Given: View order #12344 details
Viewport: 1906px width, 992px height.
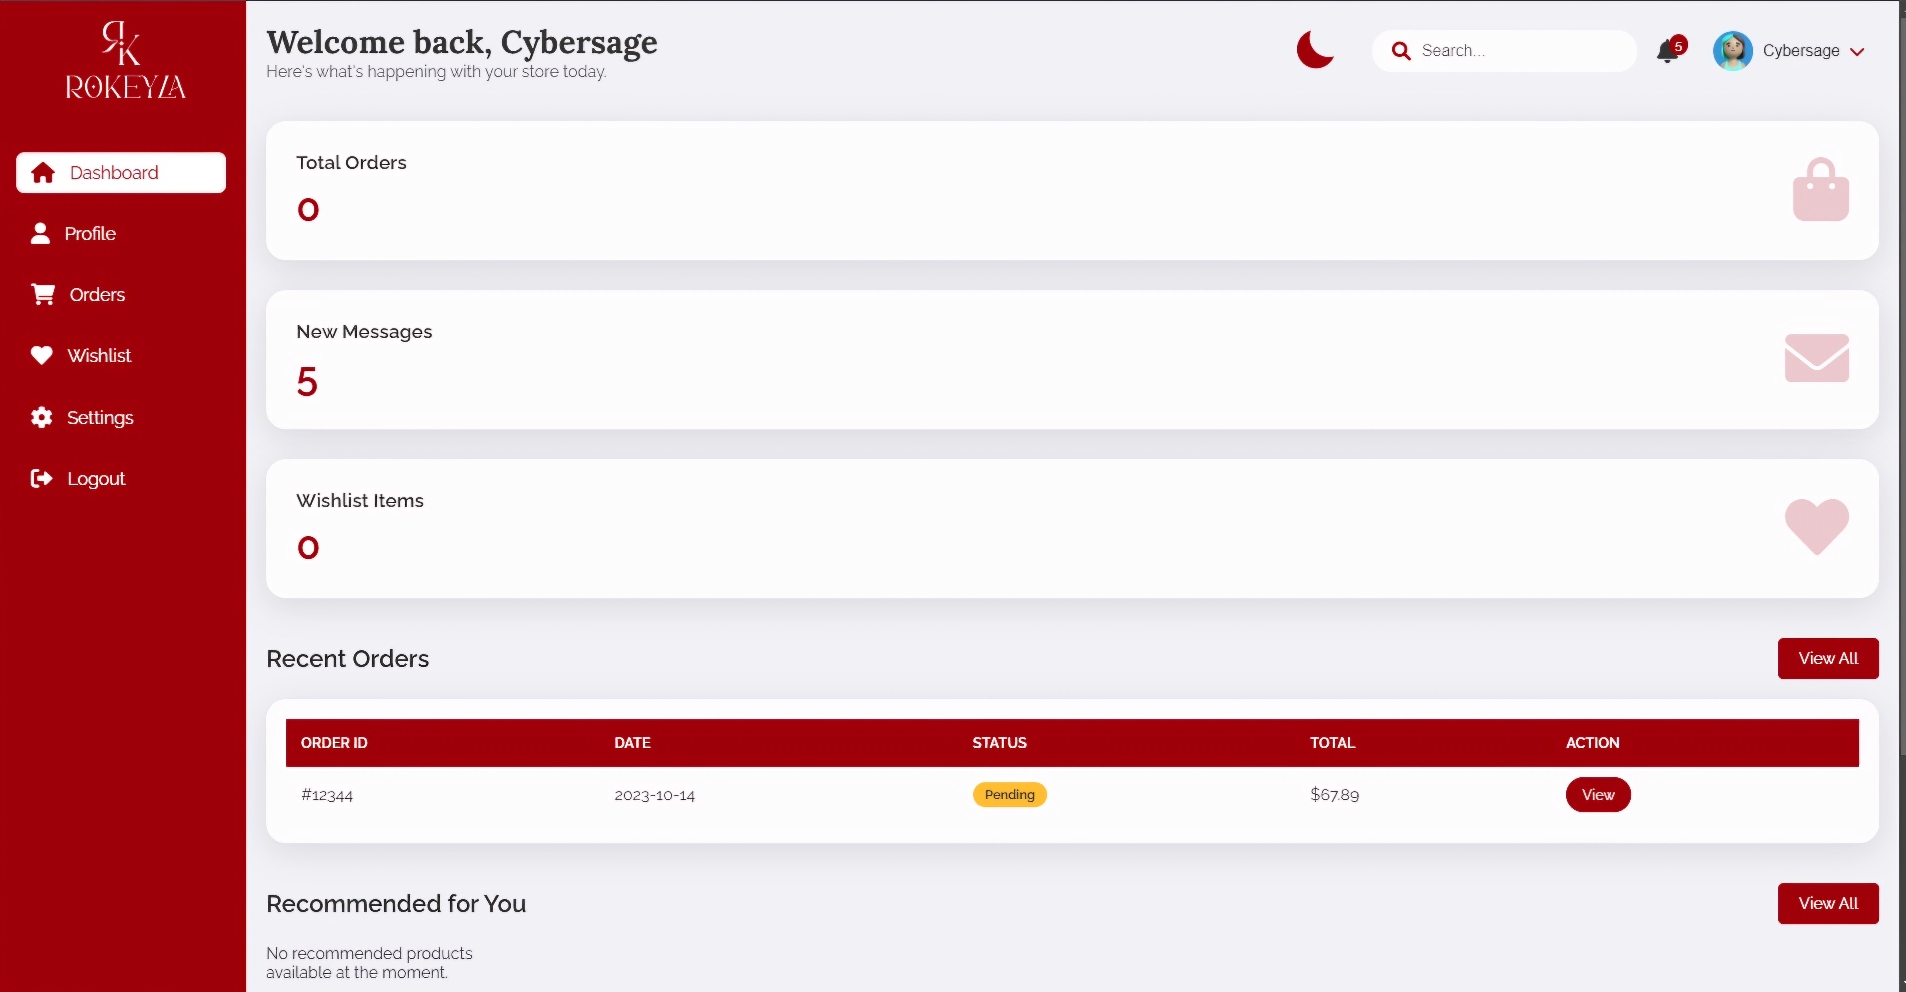Looking at the screenshot, I should click(x=1597, y=795).
